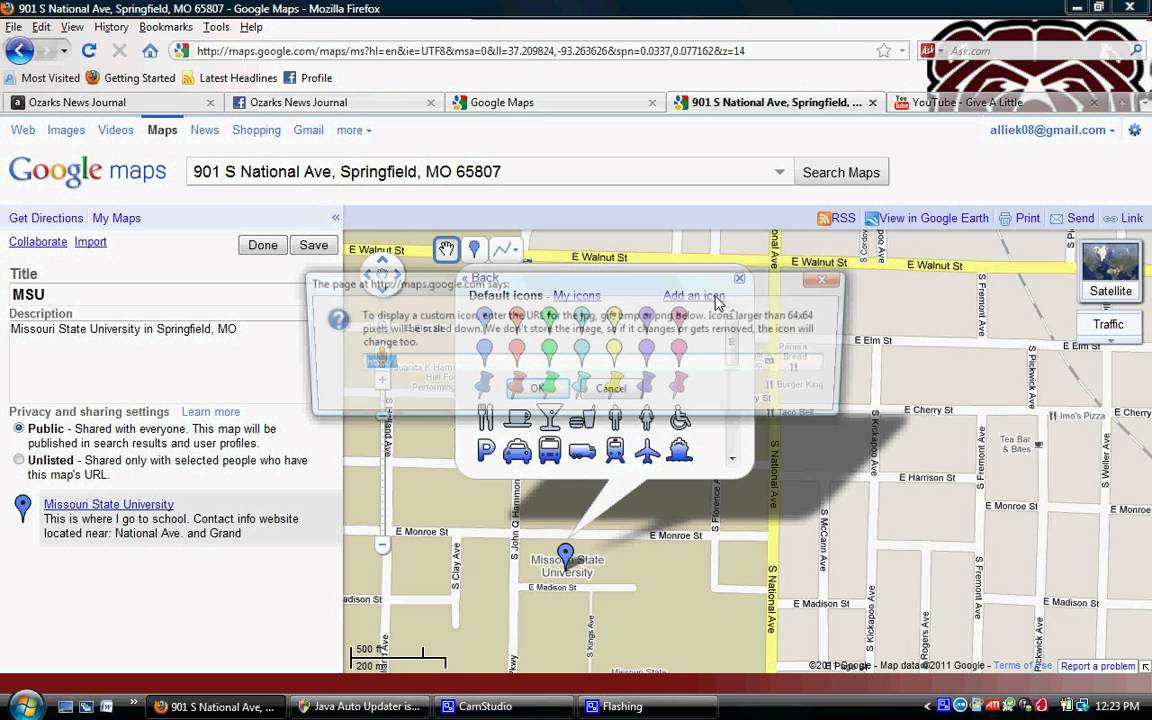Open CamStudio from the taskbar

[504, 707]
